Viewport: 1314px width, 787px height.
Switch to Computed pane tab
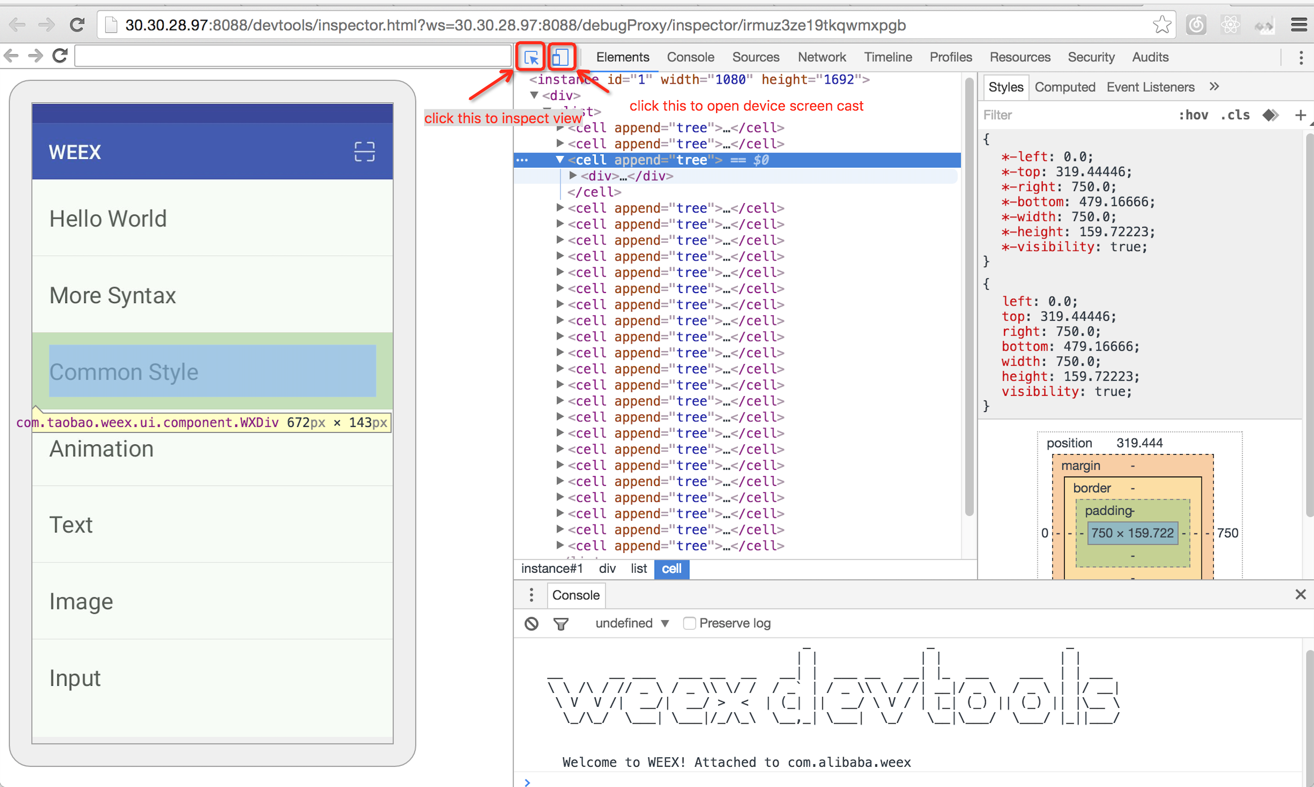(x=1065, y=87)
